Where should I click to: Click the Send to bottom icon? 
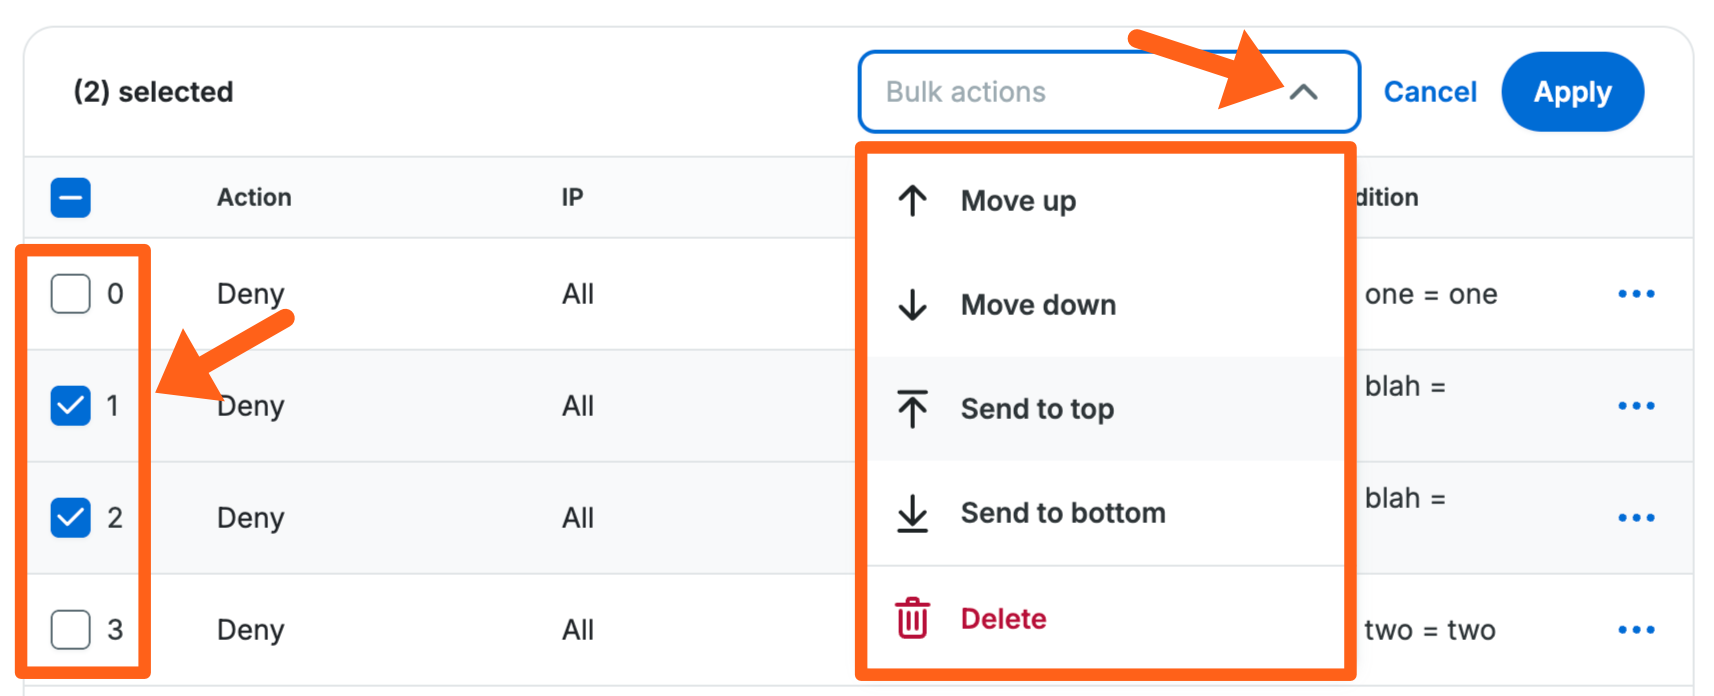coord(912,513)
